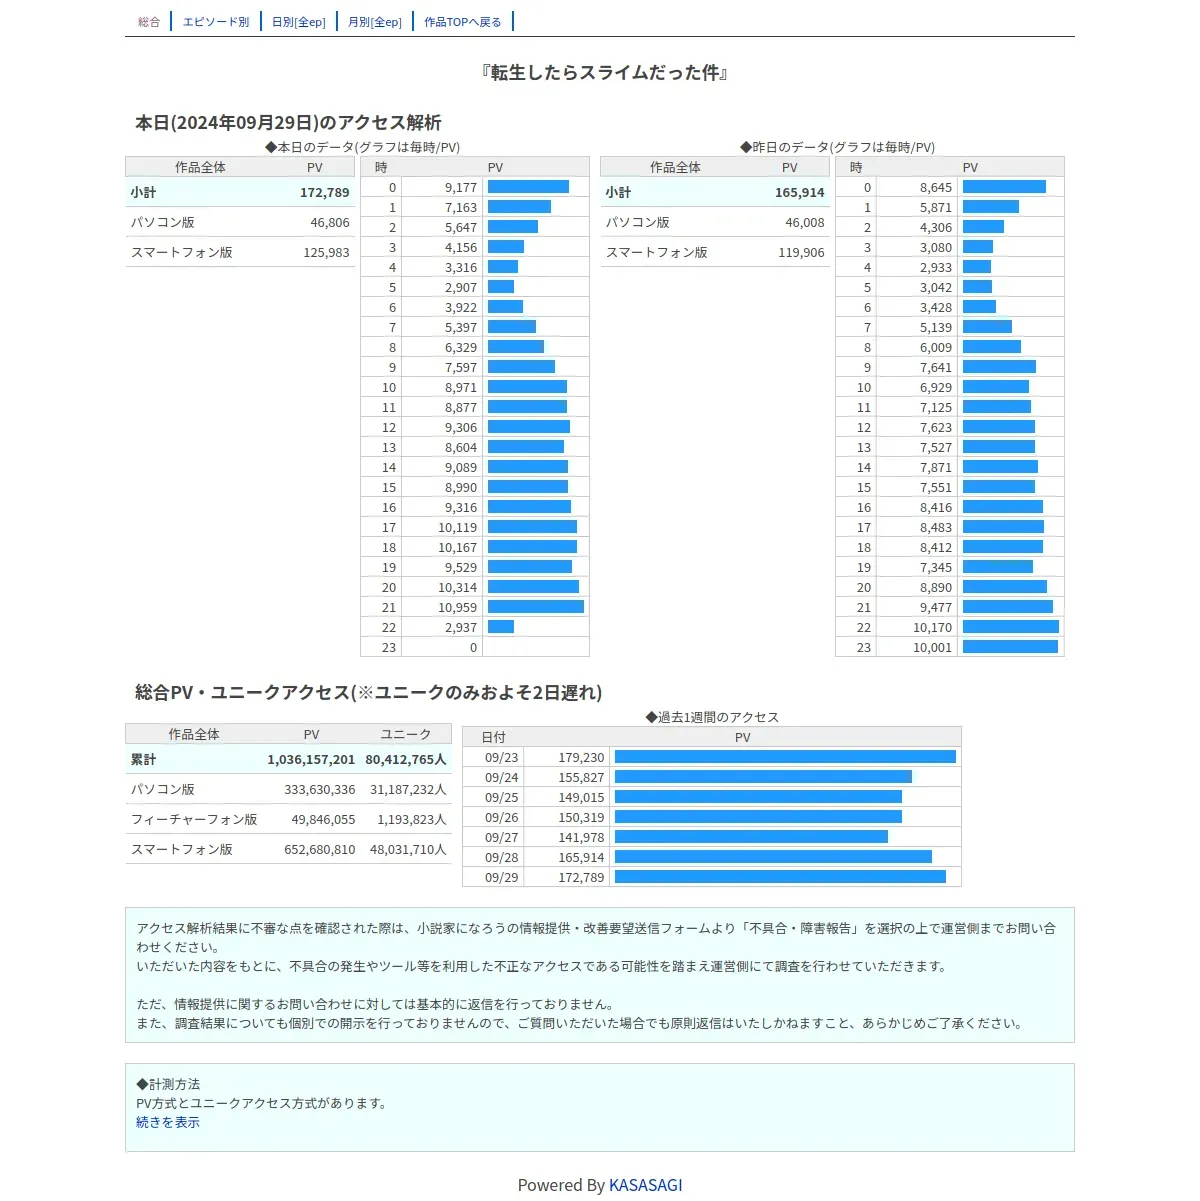
Task: Go back via 作品TOPへ戻る link
Action: (462, 22)
